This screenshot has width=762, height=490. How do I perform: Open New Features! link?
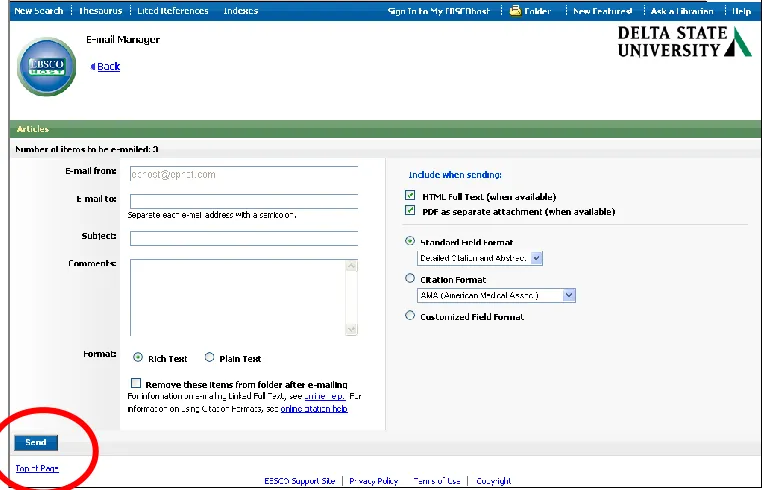[x=603, y=11]
